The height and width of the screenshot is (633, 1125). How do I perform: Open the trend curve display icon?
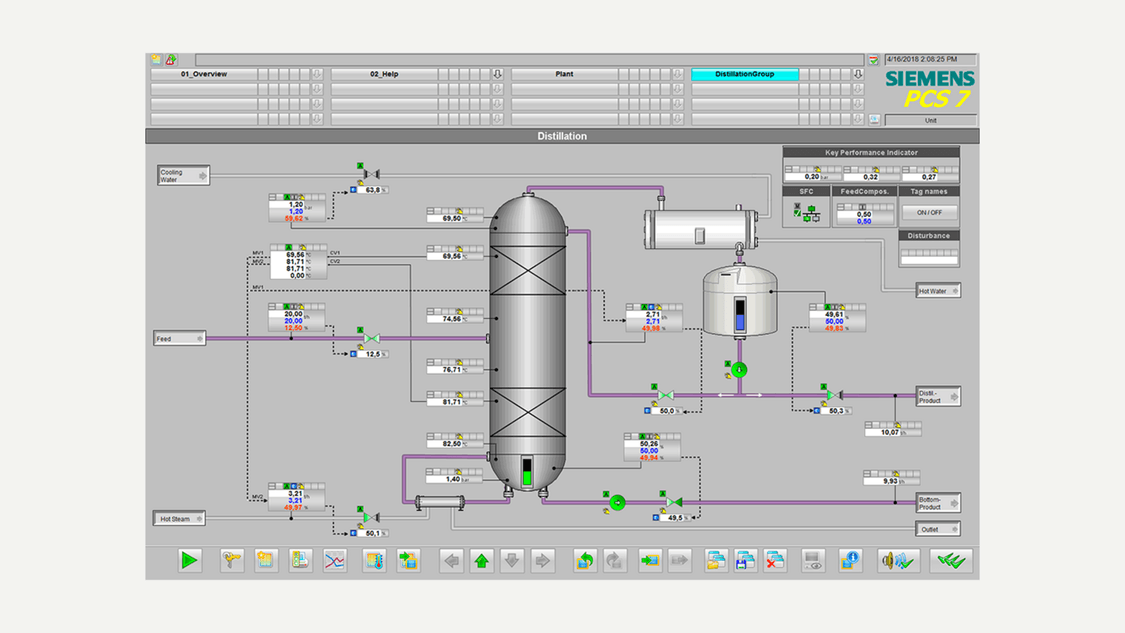pyautogui.click(x=336, y=561)
